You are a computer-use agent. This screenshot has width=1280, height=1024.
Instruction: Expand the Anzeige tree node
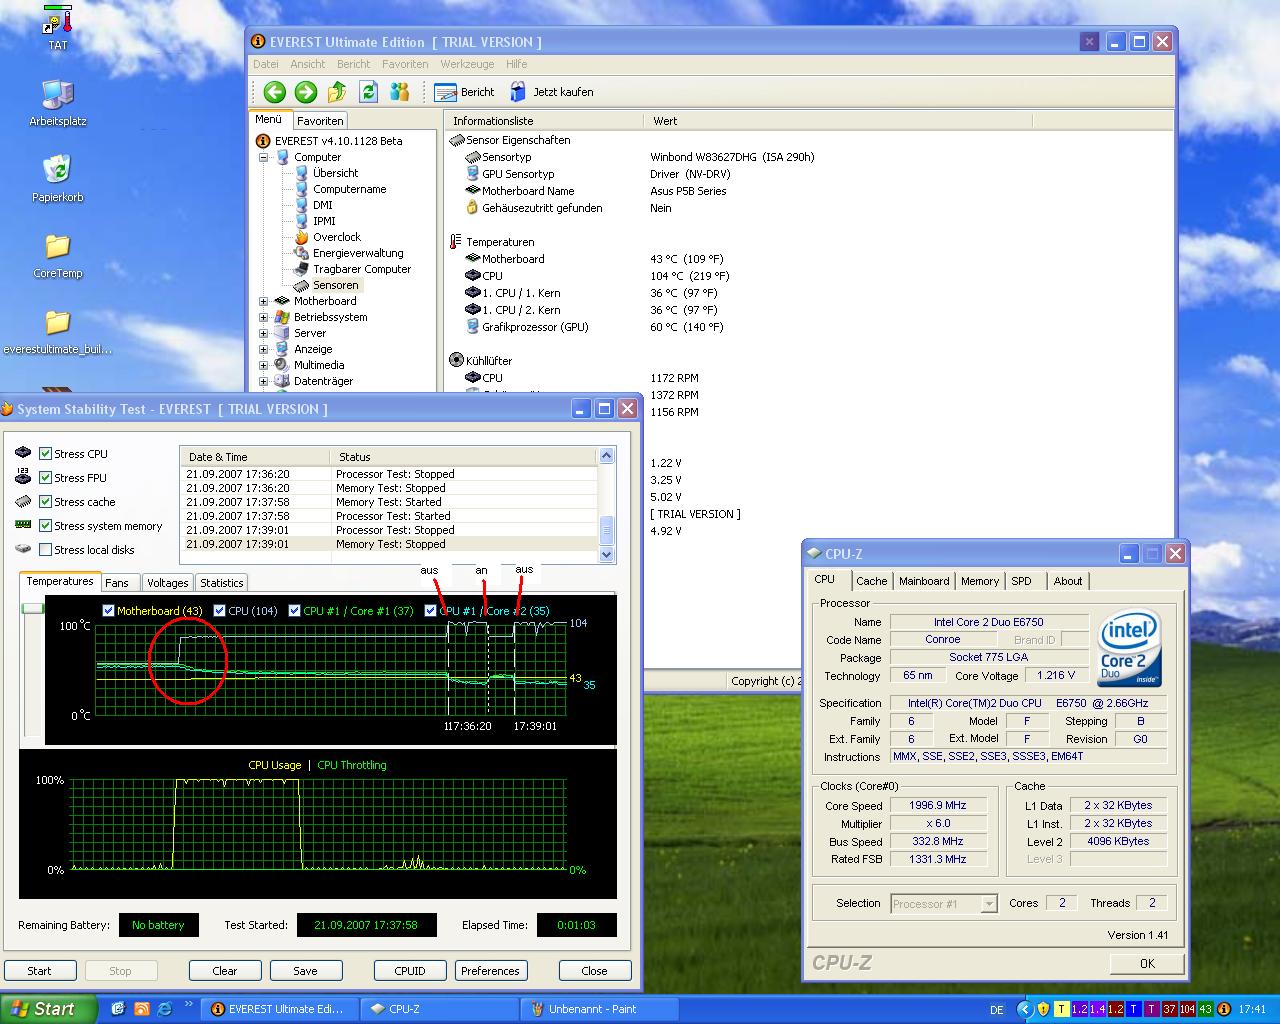pos(264,349)
